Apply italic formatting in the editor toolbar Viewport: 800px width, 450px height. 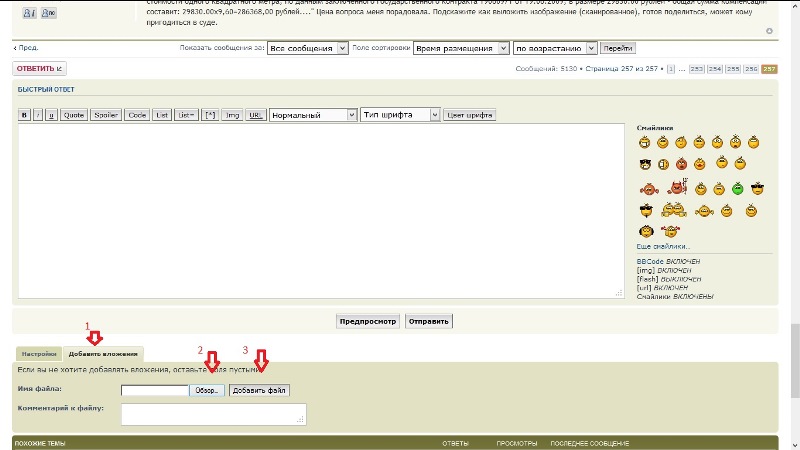[x=38, y=115]
